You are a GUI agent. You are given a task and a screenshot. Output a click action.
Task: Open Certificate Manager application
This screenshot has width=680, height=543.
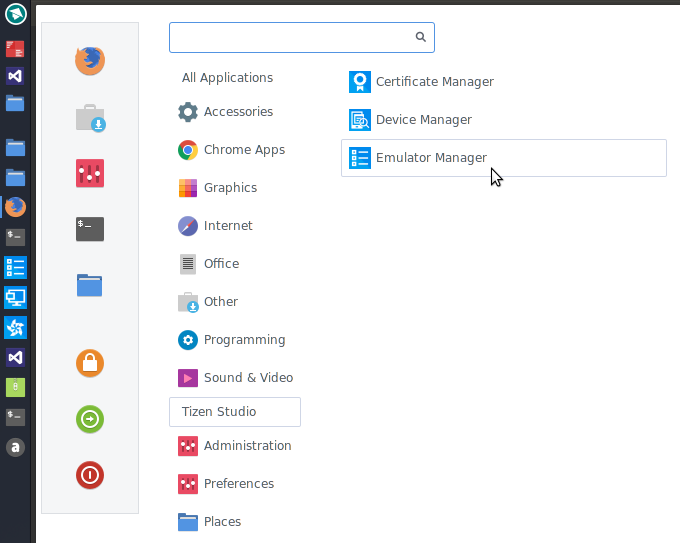click(421, 82)
